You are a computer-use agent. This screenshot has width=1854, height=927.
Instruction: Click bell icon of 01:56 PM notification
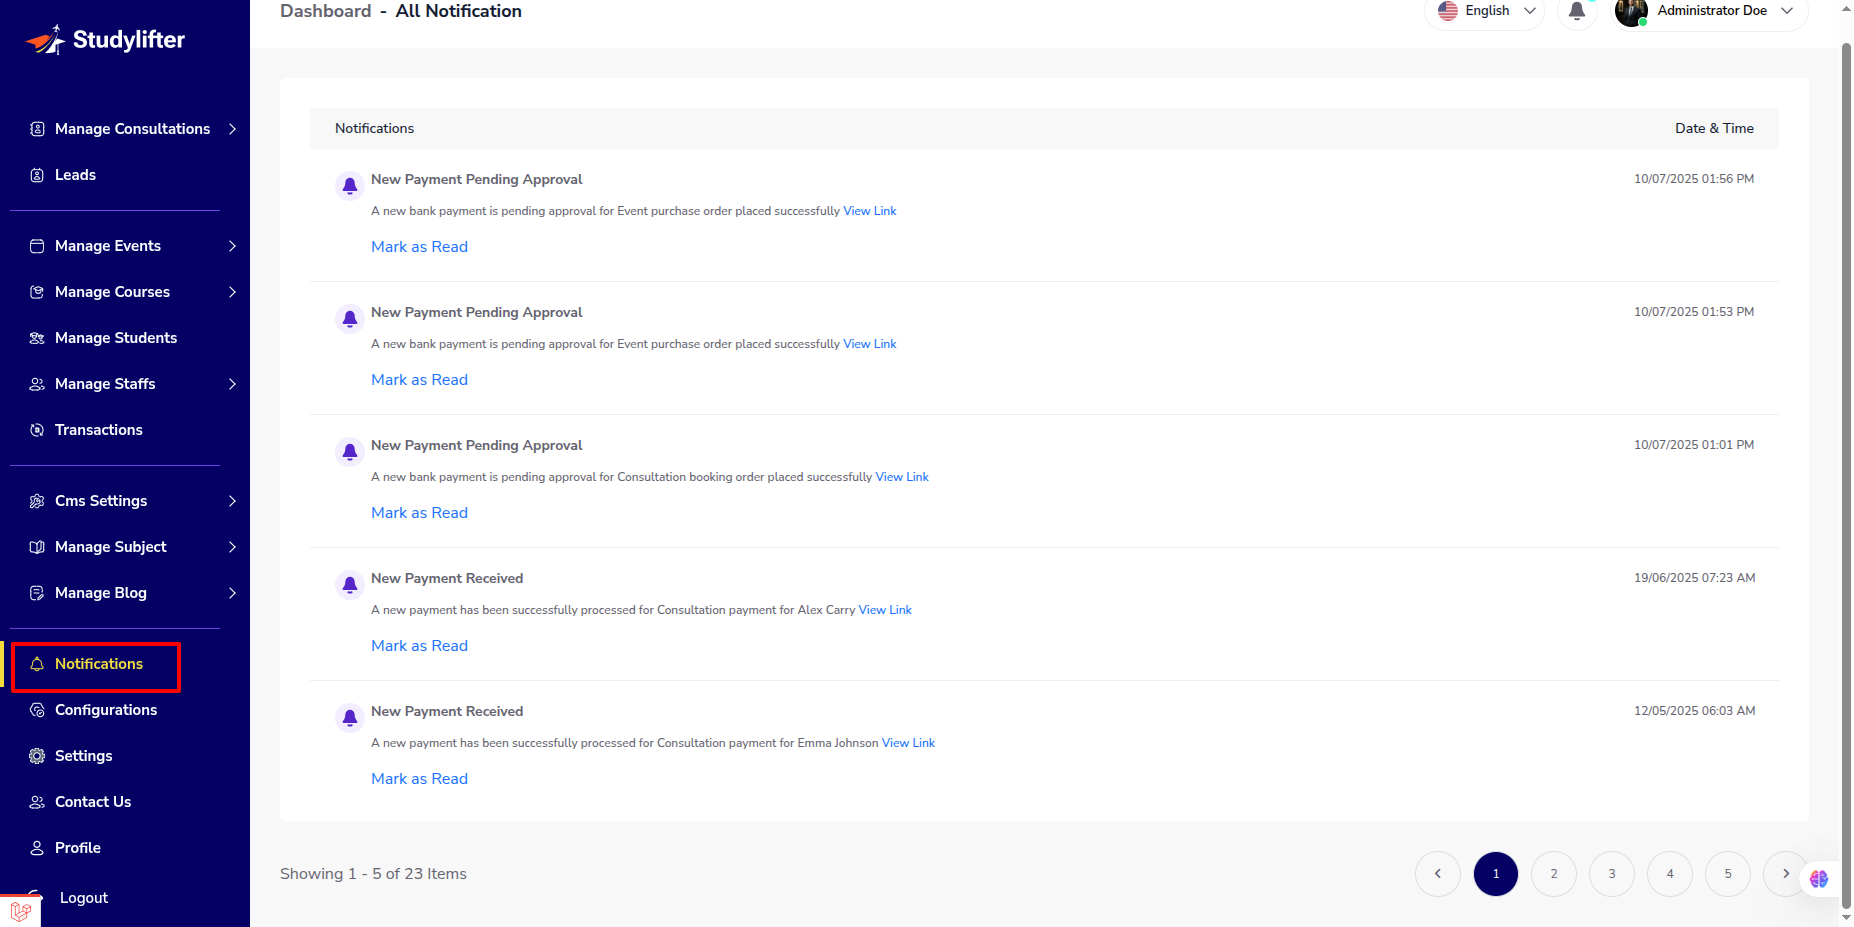(350, 185)
